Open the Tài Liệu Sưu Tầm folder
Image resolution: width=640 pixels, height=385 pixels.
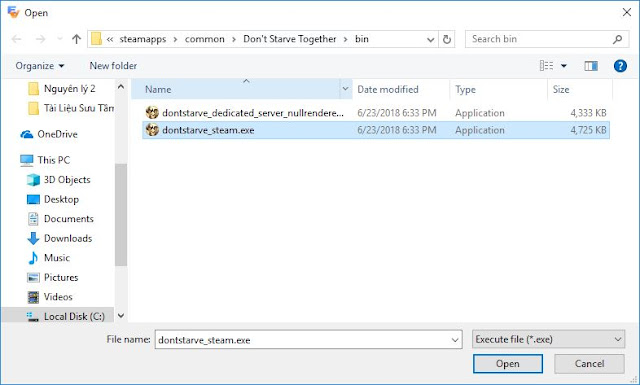point(71,108)
